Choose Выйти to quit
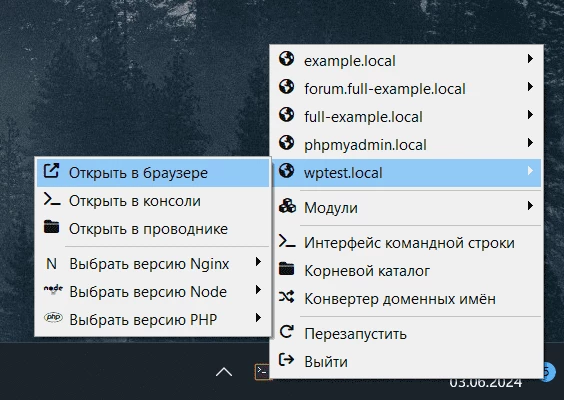Image resolution: width=564 pixels, height=400 pixels. pyautogui.click(x=406, y=362)
